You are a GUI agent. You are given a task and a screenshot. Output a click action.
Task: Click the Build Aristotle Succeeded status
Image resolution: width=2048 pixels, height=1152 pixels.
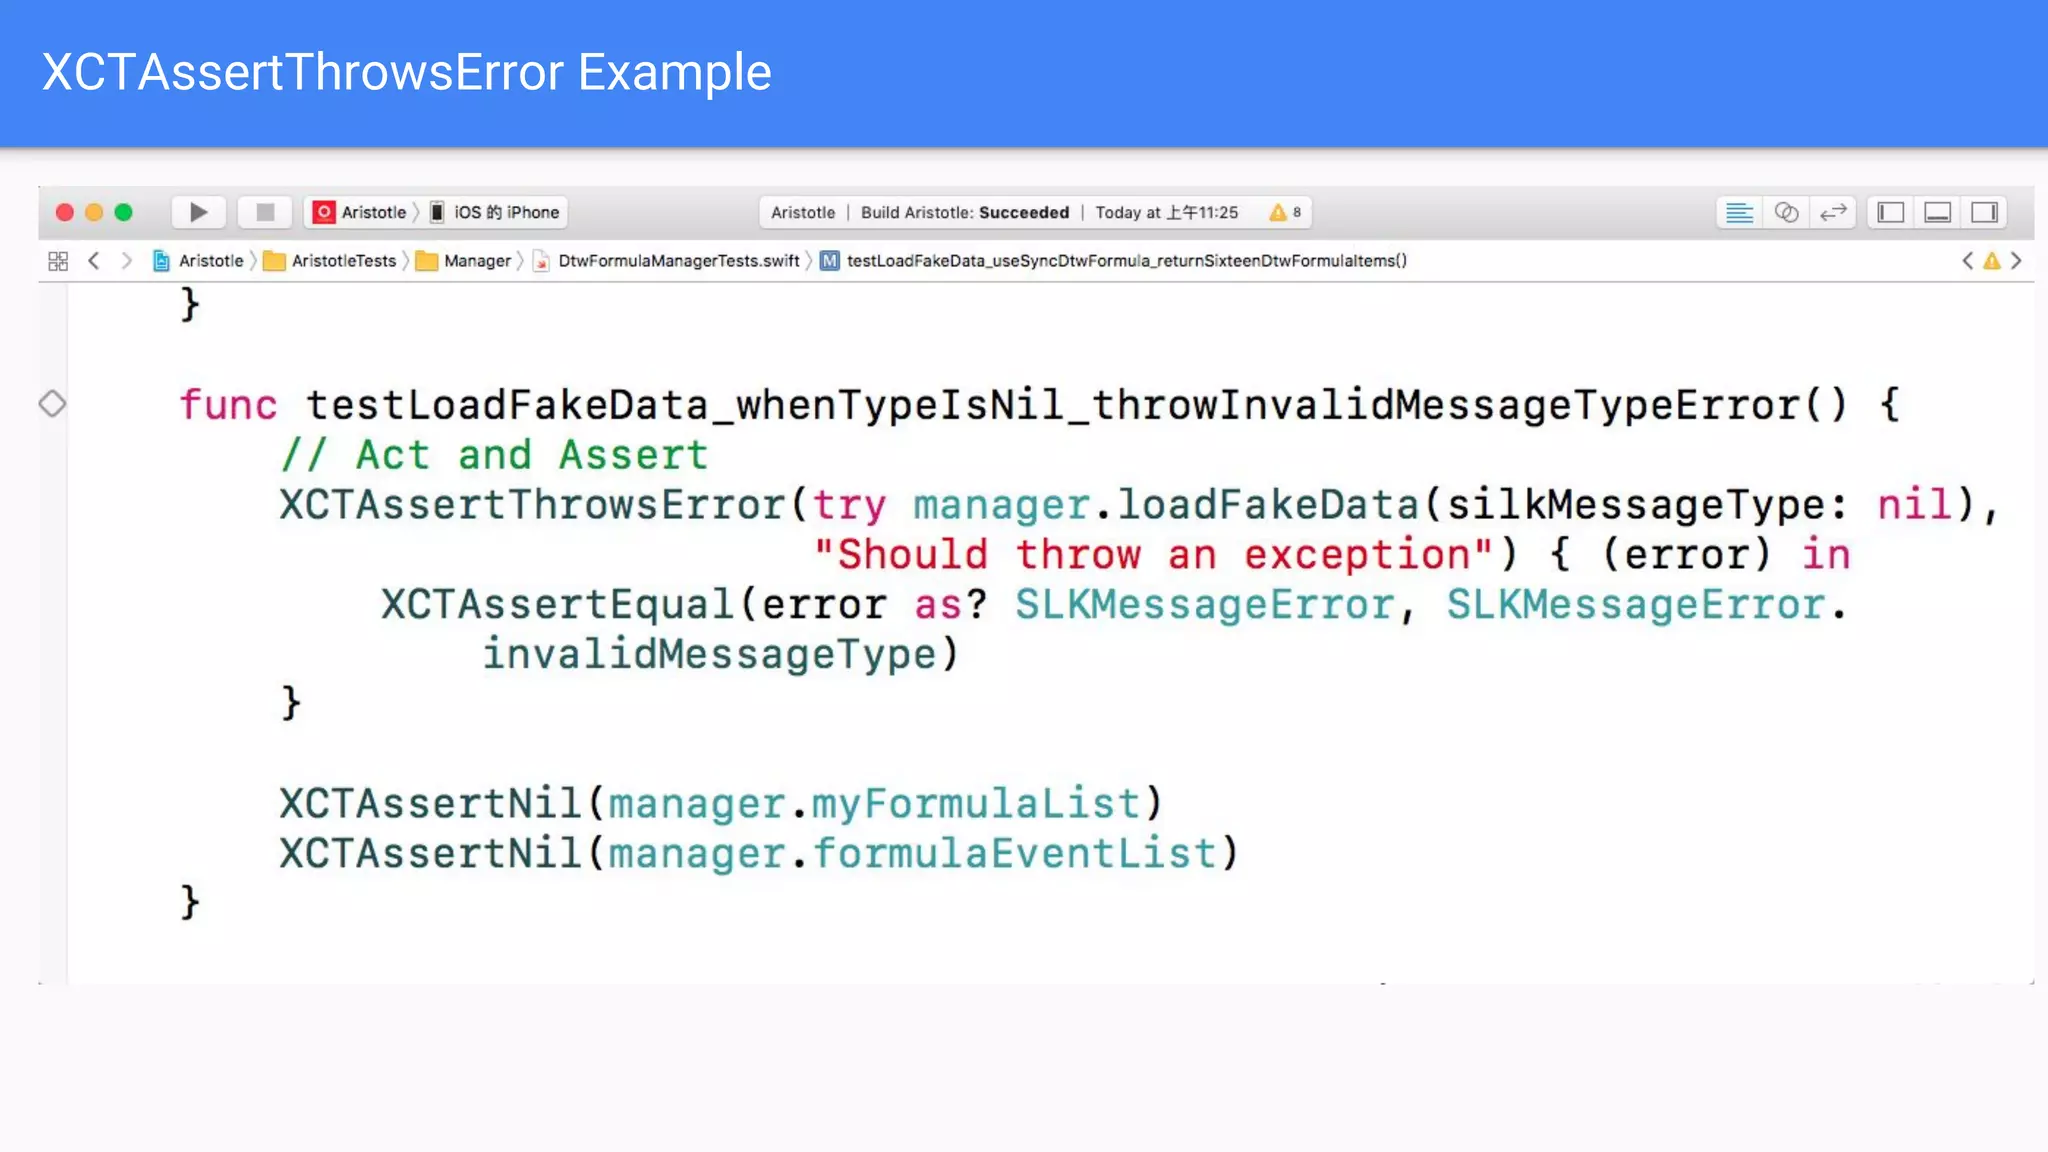pos(964,212)
